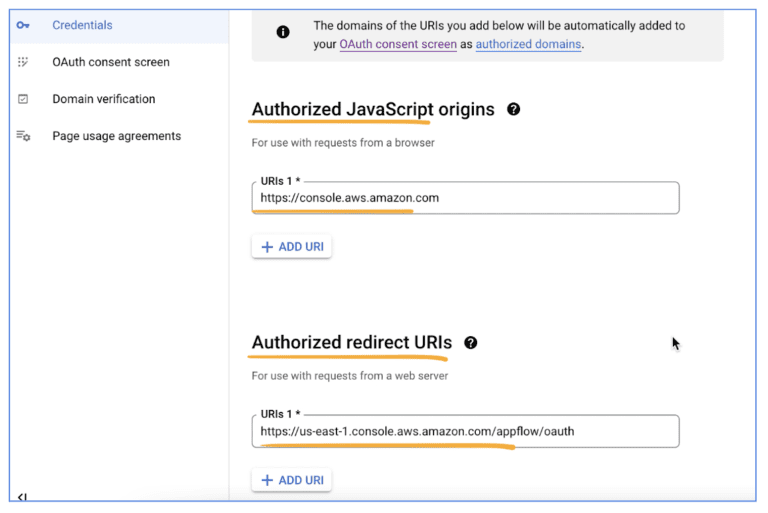Open Page usage agreements in sidebar
This screenshot has width=768, height=513.
pyautogui.click(x=117, y=136)
